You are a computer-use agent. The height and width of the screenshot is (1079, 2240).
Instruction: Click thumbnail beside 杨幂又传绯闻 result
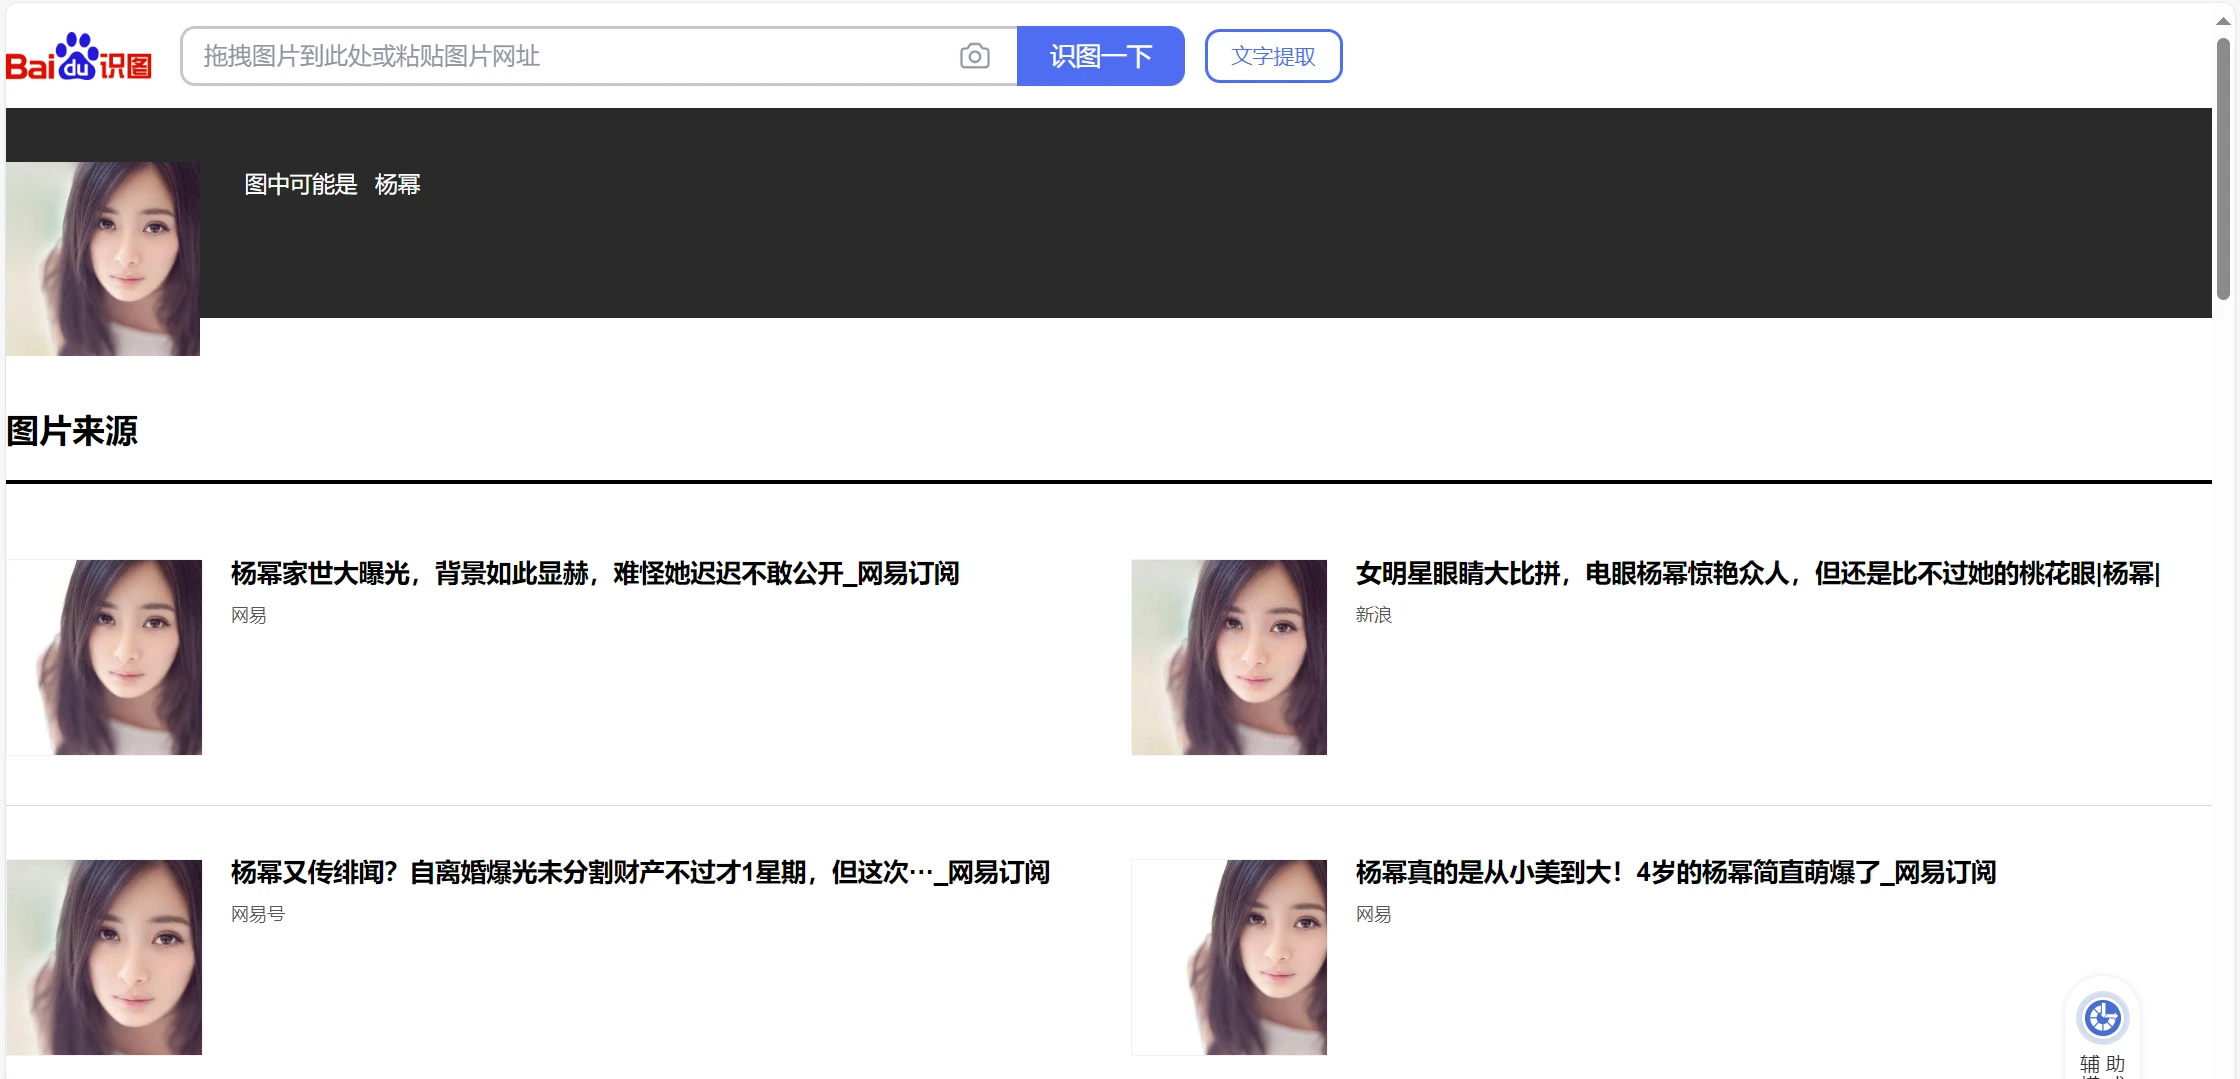pos(104,957)
